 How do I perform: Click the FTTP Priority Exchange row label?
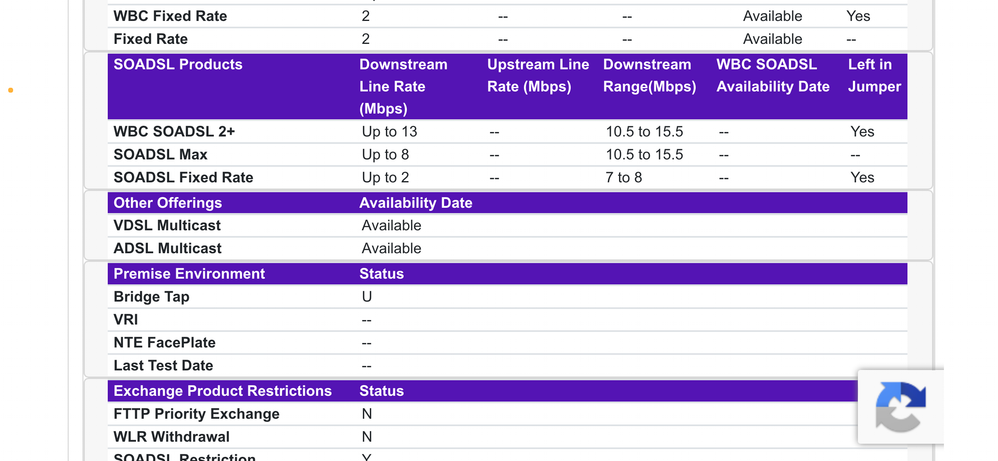(196, 414)
